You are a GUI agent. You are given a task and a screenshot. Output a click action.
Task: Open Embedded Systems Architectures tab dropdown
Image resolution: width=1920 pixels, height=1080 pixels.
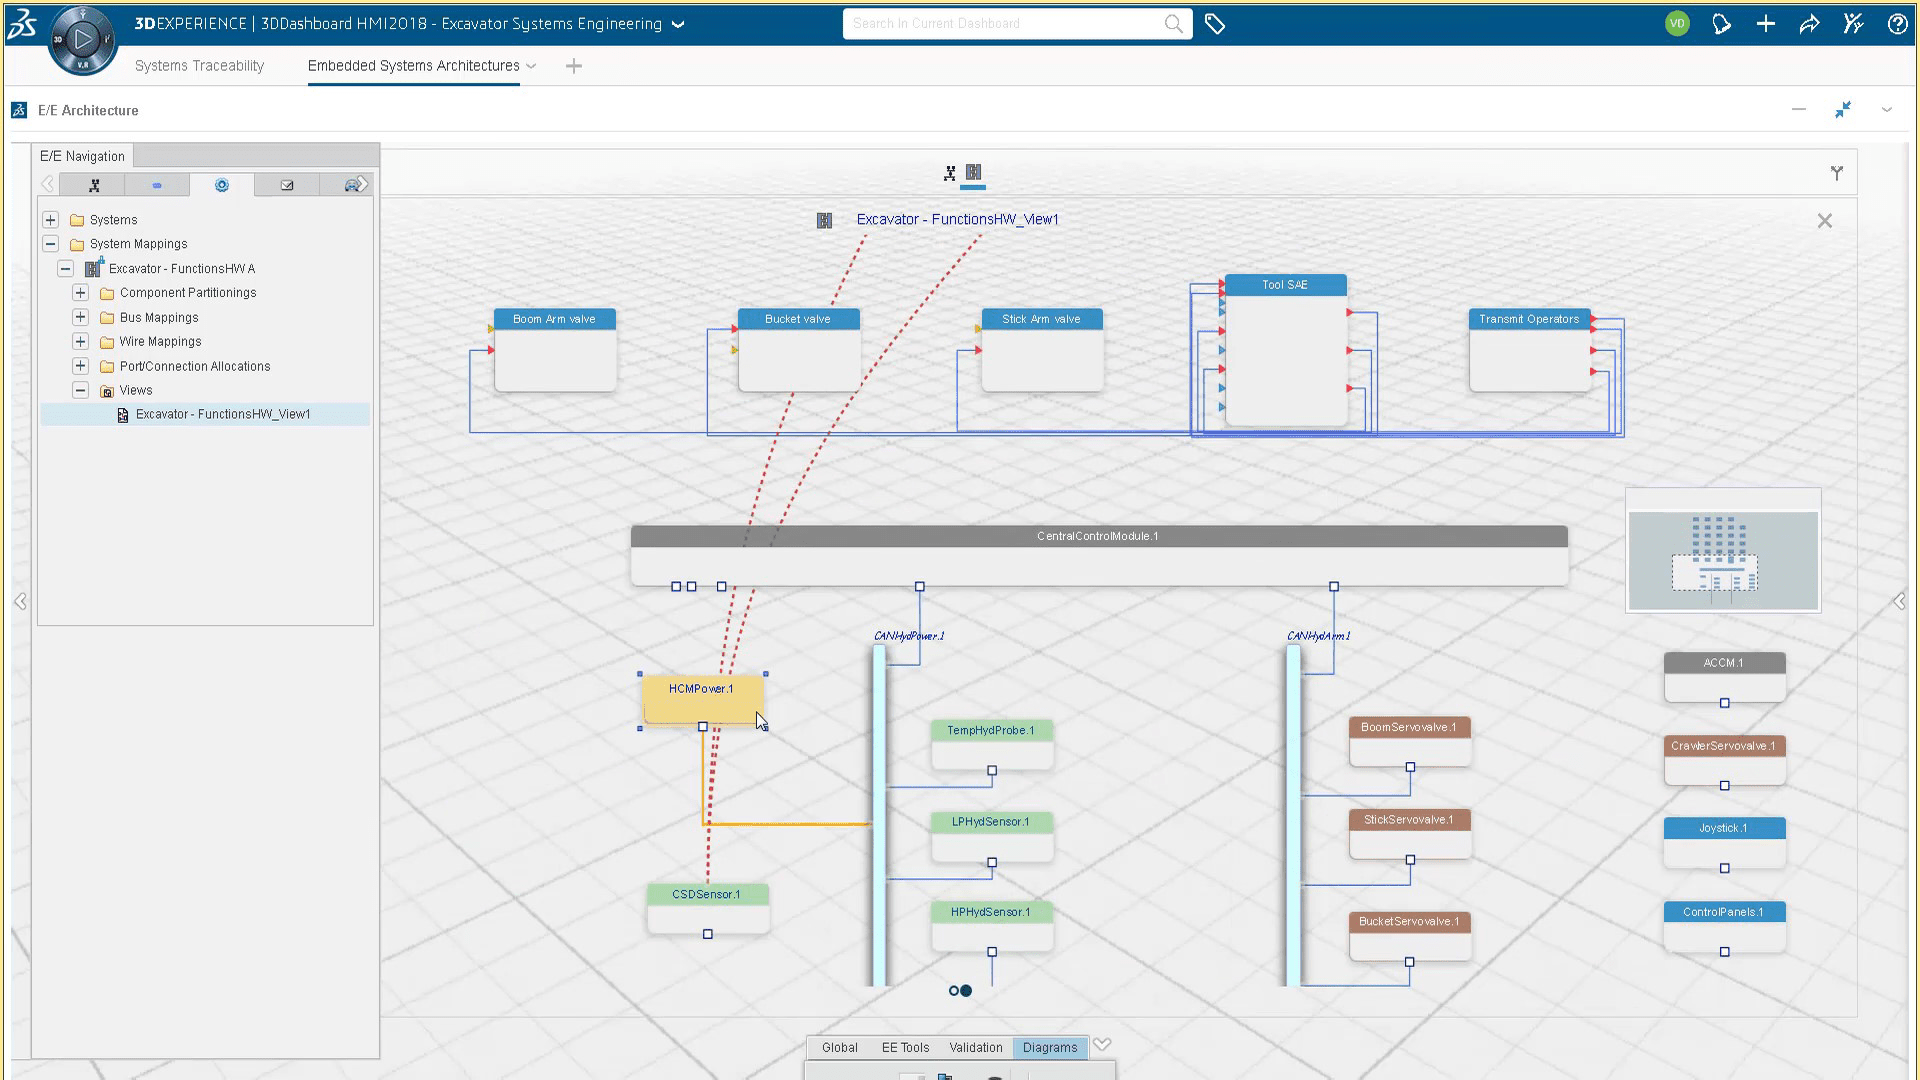(531, 66)
